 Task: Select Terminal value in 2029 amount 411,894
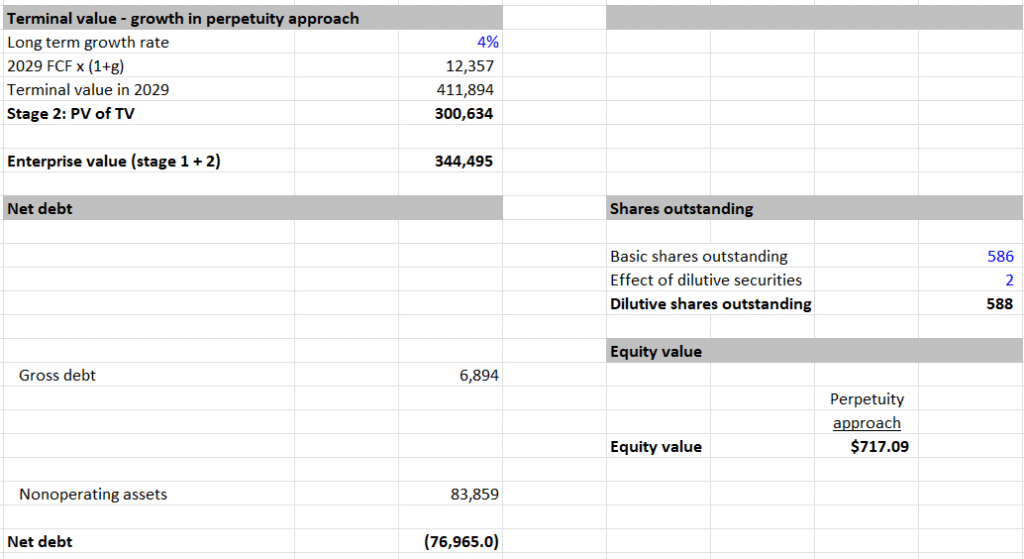451,89
